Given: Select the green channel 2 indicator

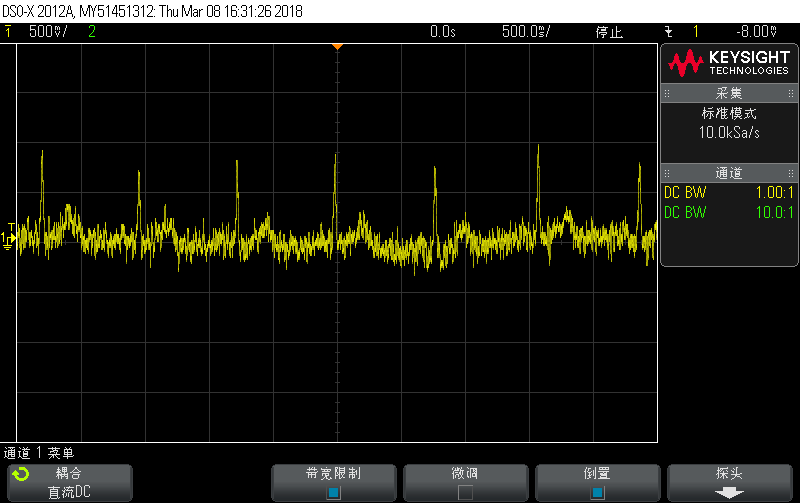Looking at the screenshot, I should coord(92,32).
